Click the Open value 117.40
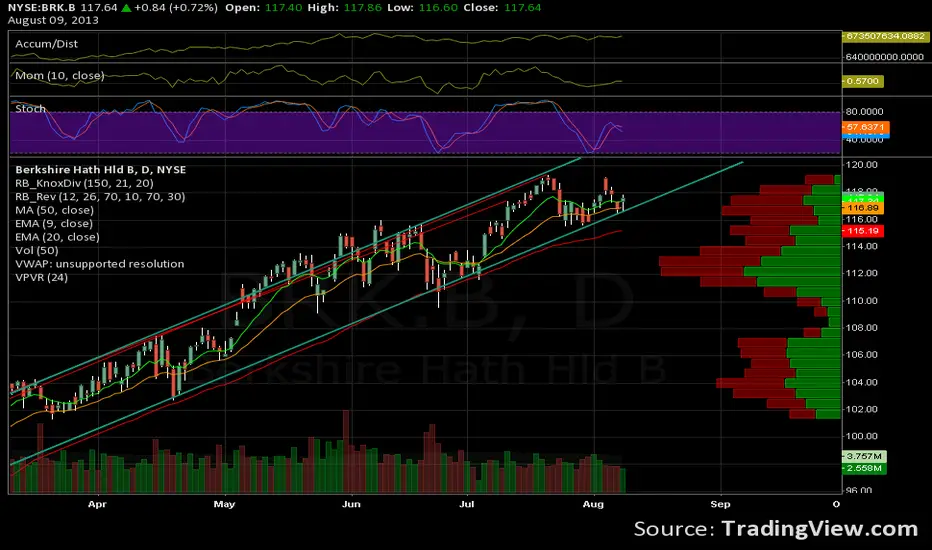 click(283, 8)
